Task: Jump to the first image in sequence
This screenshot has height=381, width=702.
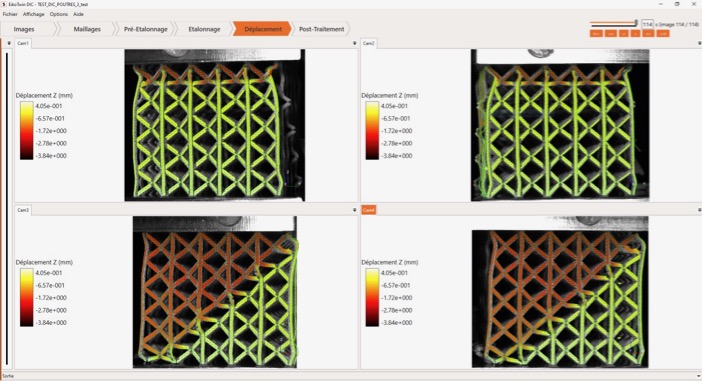Action: tap(596, 34)
